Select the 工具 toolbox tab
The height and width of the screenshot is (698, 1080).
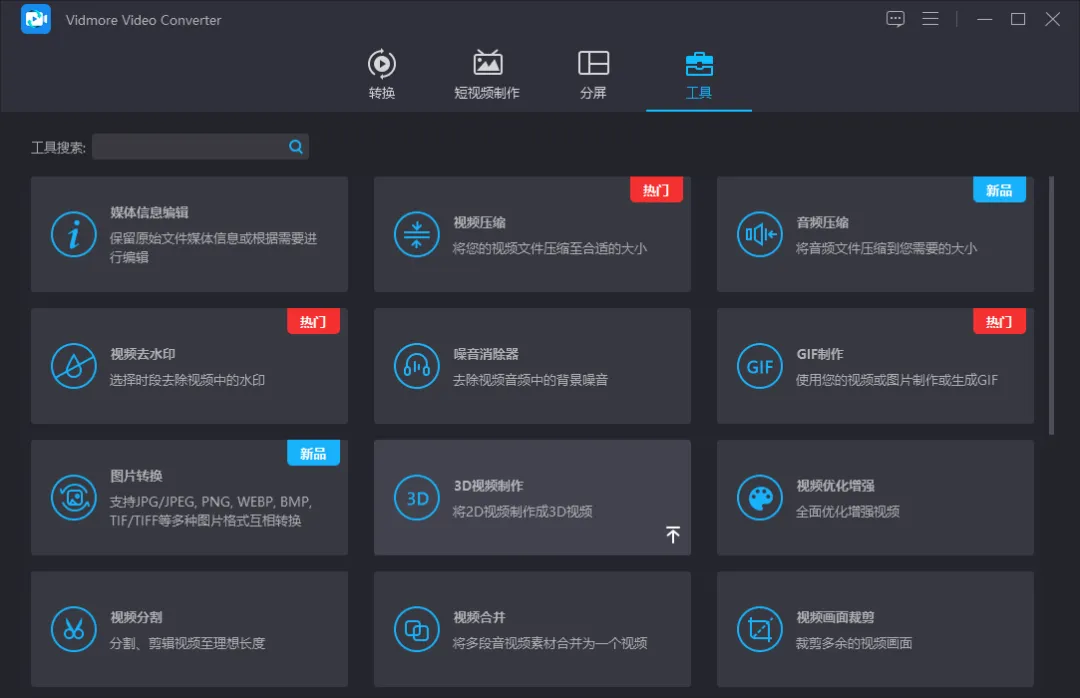pyautogui.click(x=698, y=74)
